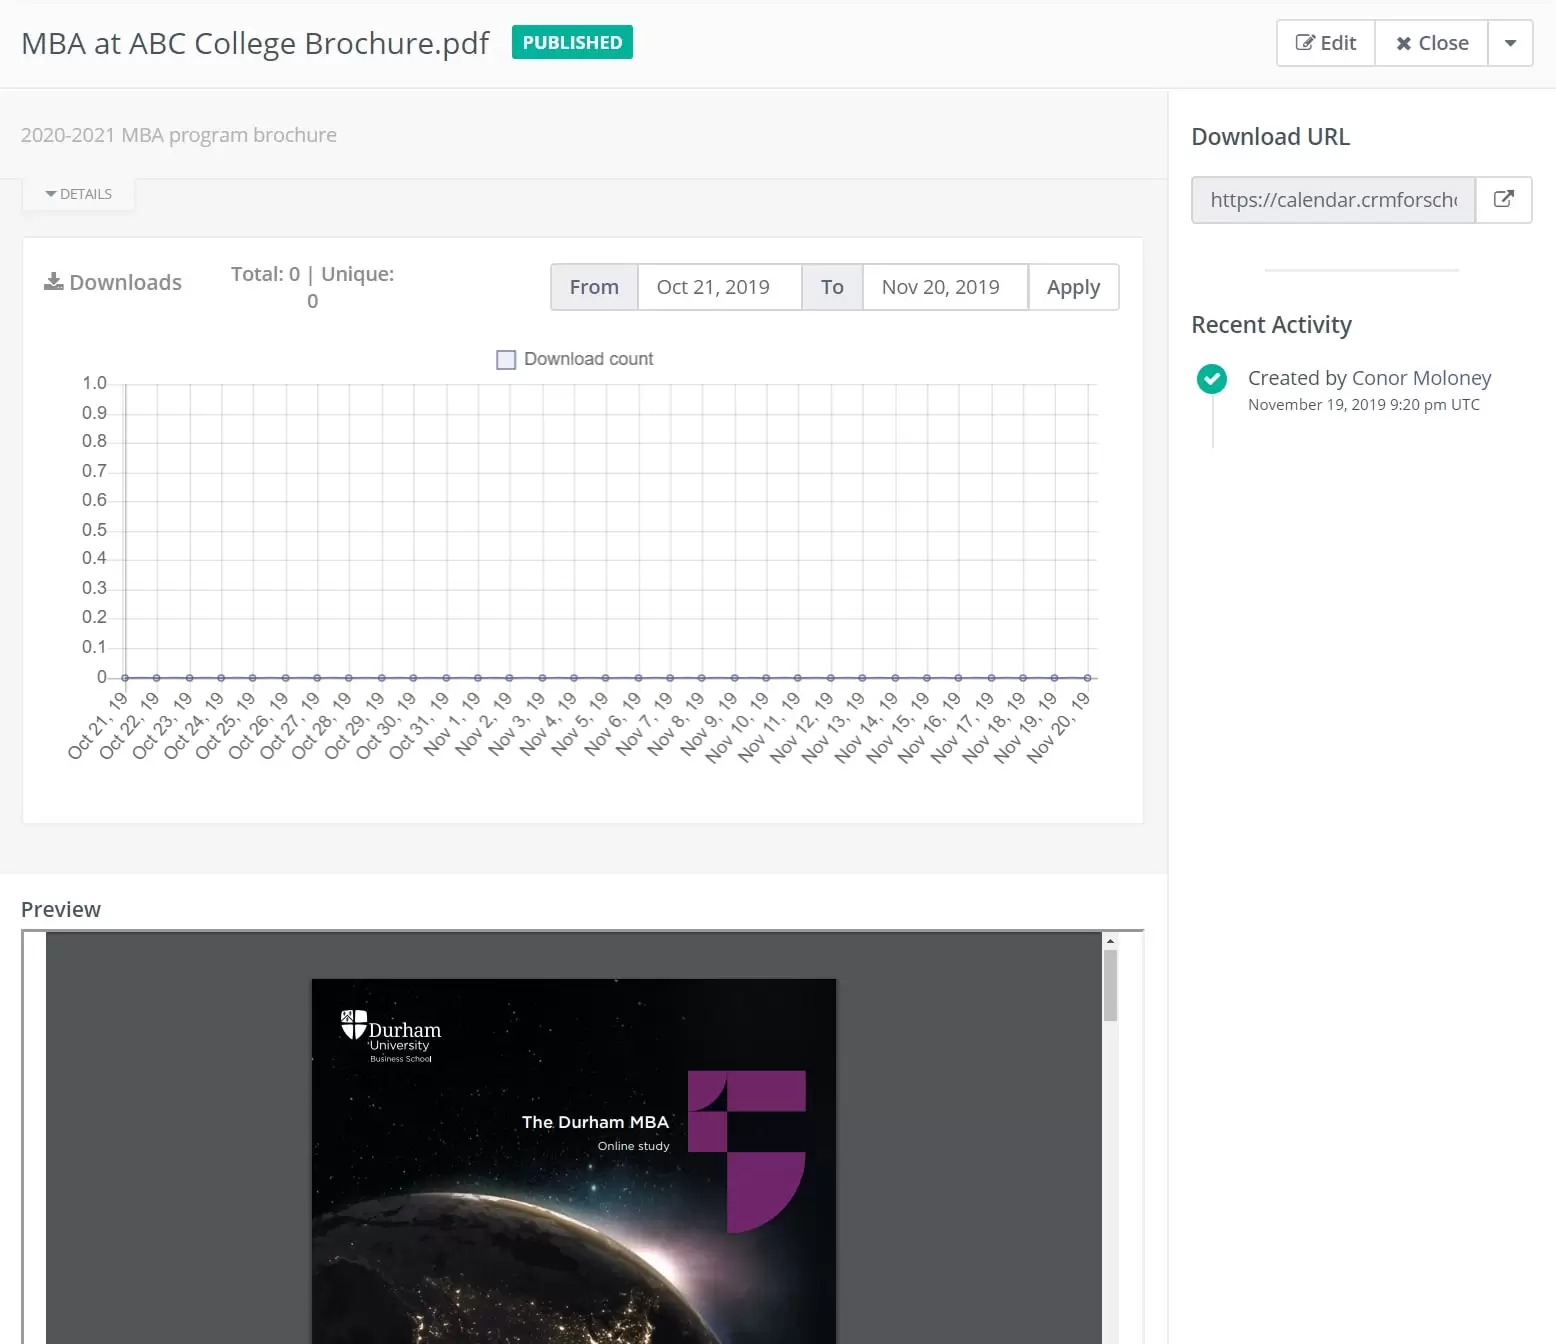Click the Durham University logo in preview
Image resolution: width=1556 pixels, height=1344 pixels.
click(x=390, y=1037)
